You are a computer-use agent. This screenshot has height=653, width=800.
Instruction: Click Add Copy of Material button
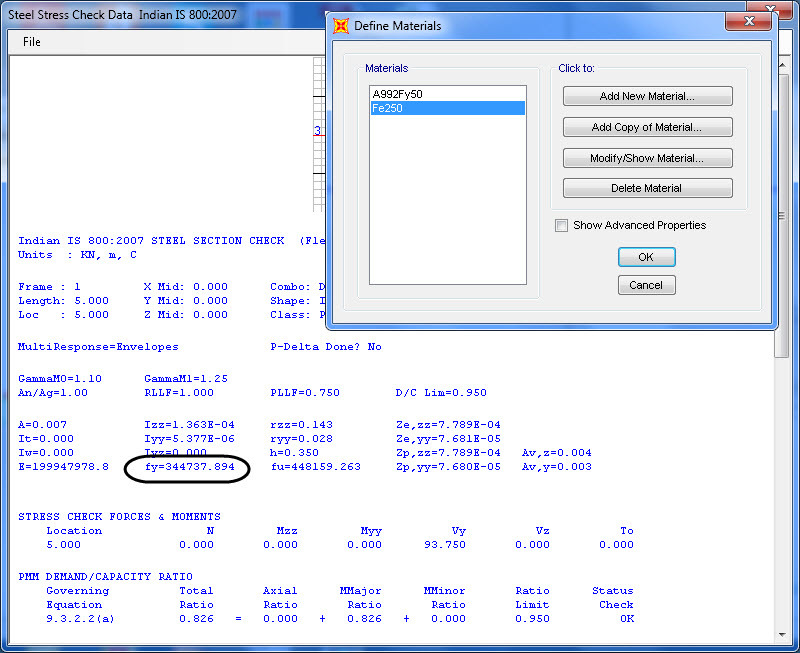click(x=647, y=127)
